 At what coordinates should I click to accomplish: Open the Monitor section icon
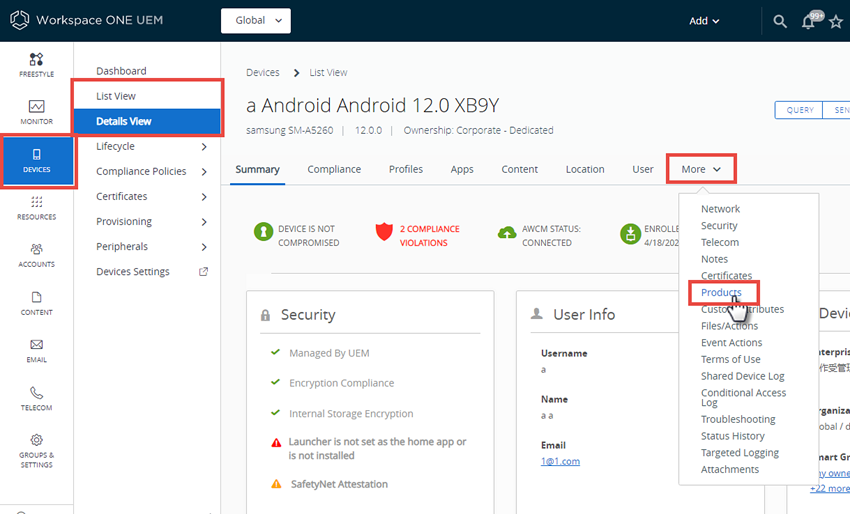pos(36,106)
